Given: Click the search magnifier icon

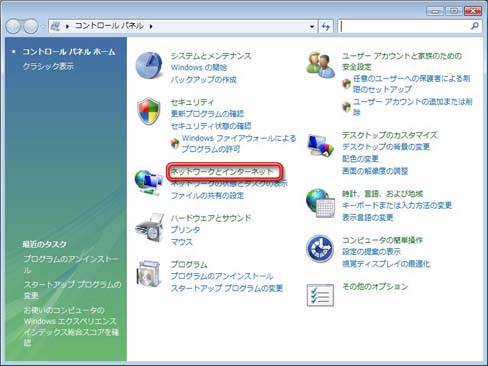Looking at the screenshot, I should coord(475,26).
